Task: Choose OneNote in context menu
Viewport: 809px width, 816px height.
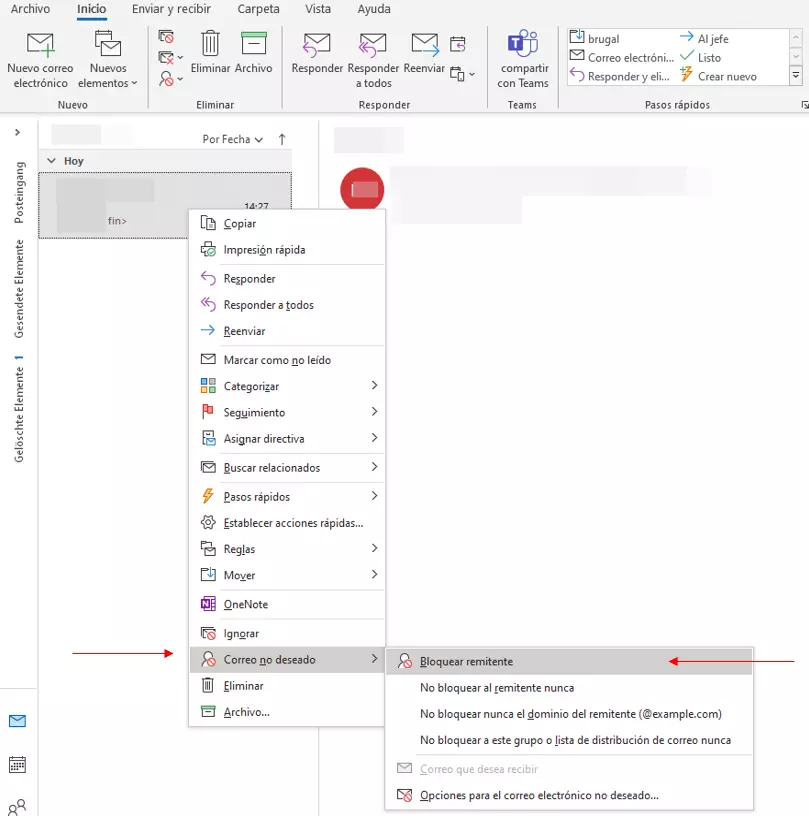Action: point(287,604)
